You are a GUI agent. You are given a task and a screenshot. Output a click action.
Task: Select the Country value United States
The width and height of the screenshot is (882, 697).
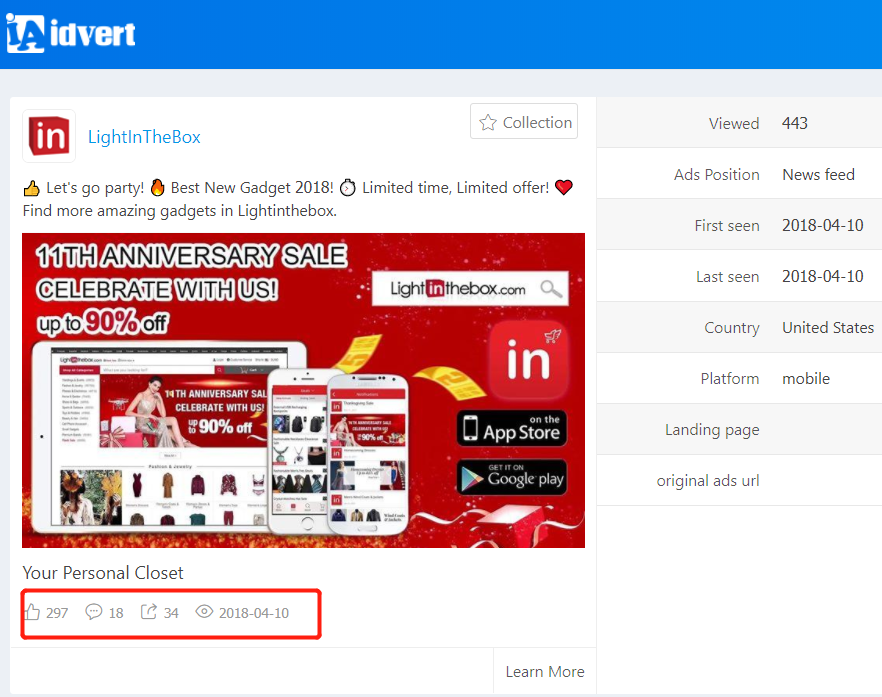pyautogui.click(x=828, y=327)
